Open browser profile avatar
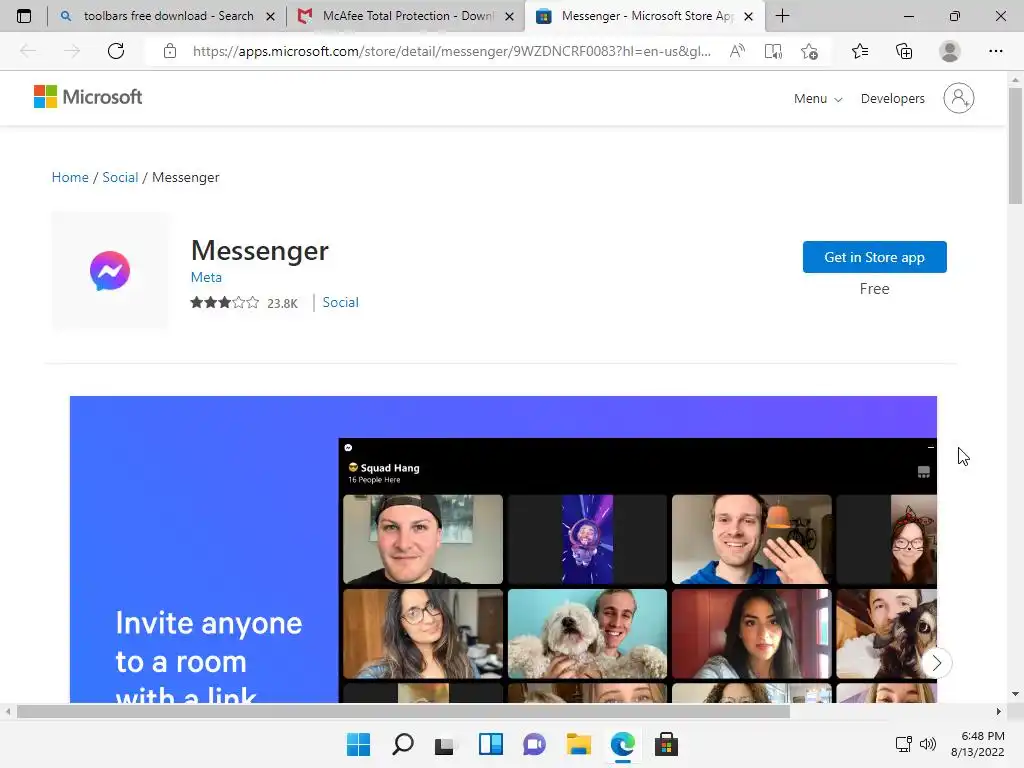The width and height of the screenshot is (1024, 768). (950, 51)
